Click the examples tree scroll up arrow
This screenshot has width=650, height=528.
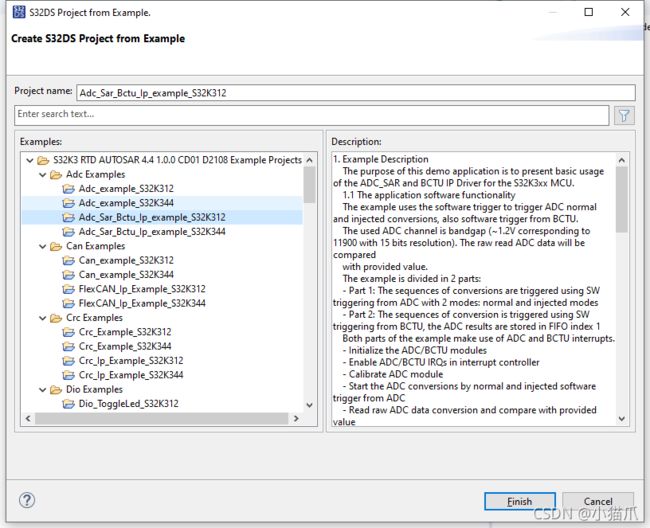click(309, 160)
